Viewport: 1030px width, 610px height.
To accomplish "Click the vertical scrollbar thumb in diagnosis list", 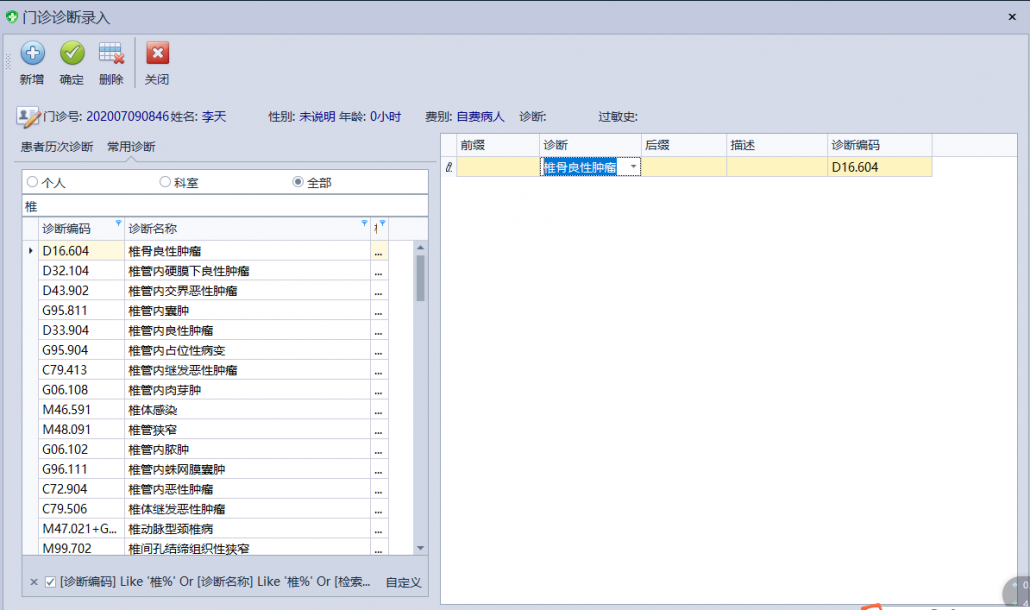I will pyautogui.click(x=420, y=277).
